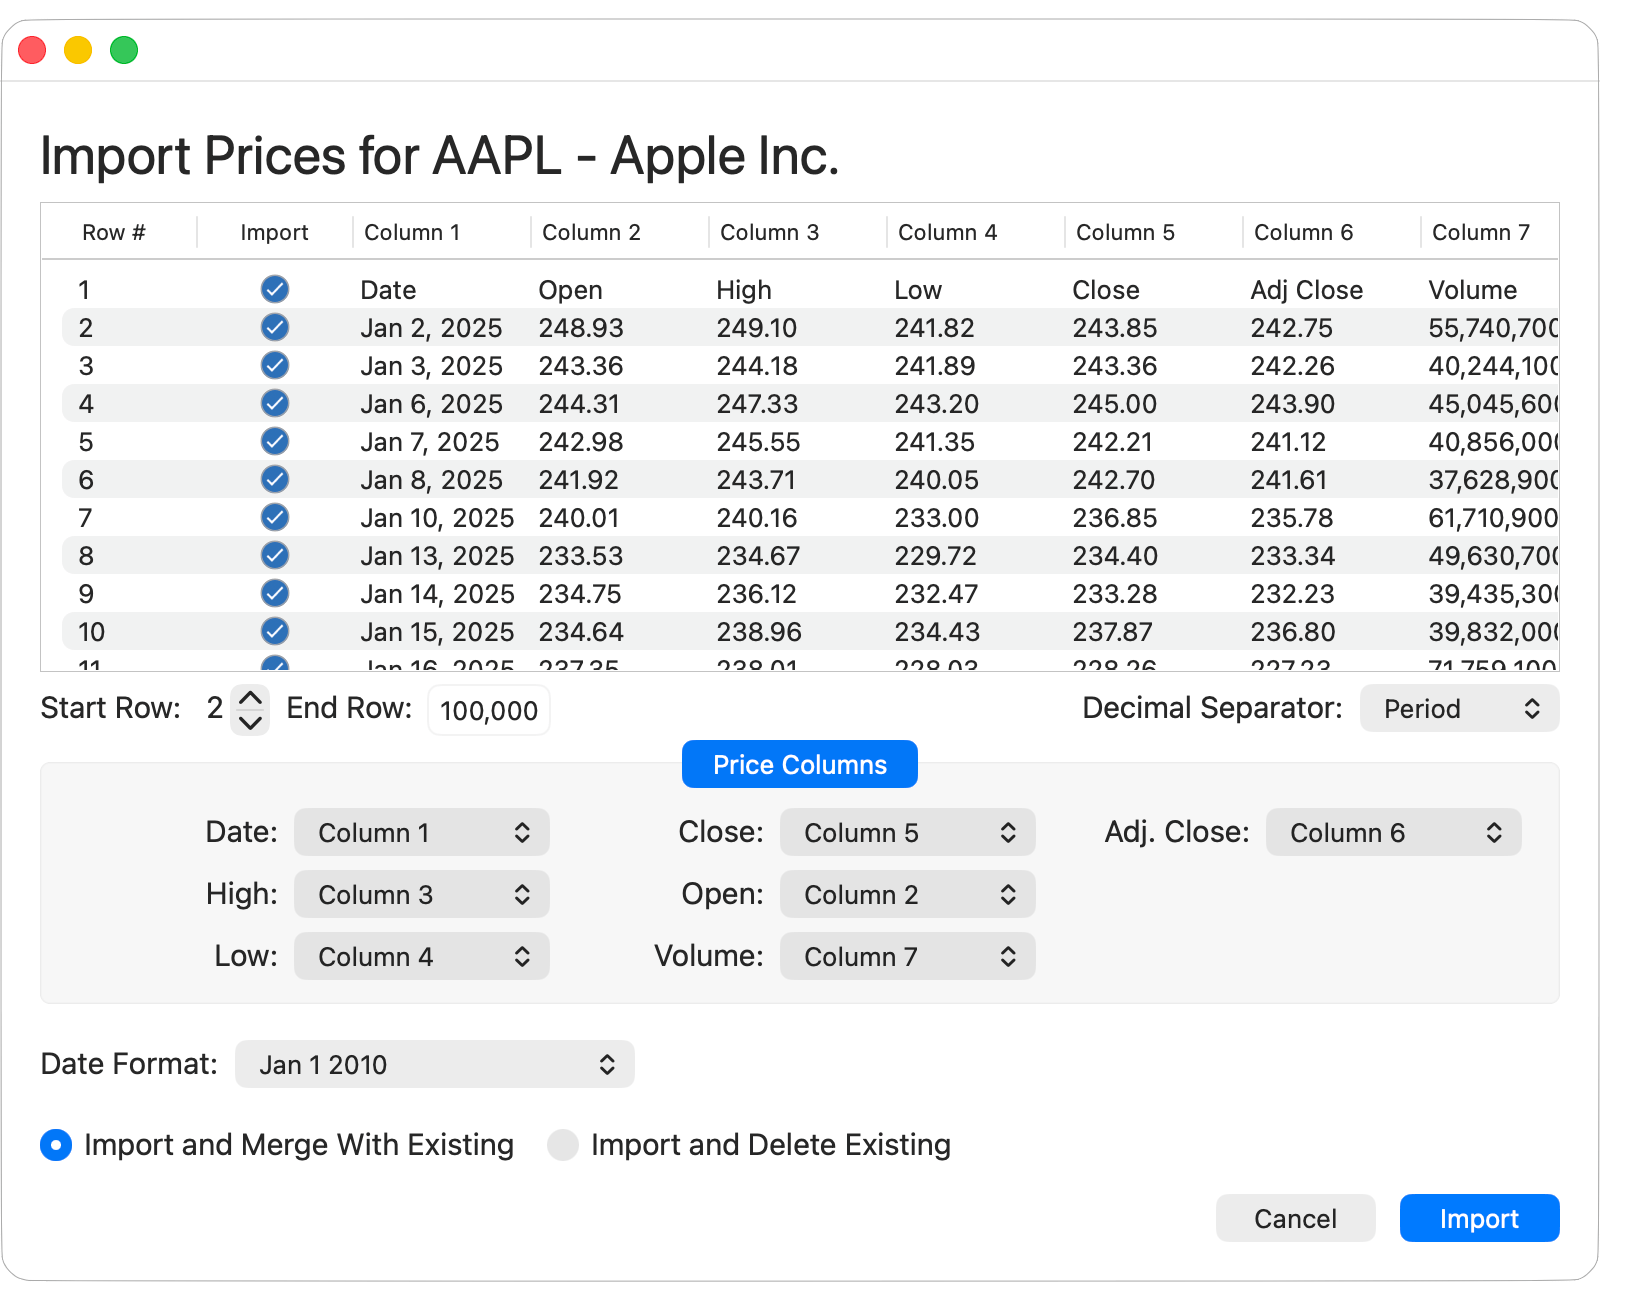Open the Volume column selector
The width and height of the screenshot is (1650, 1300).
coord(907,956)
